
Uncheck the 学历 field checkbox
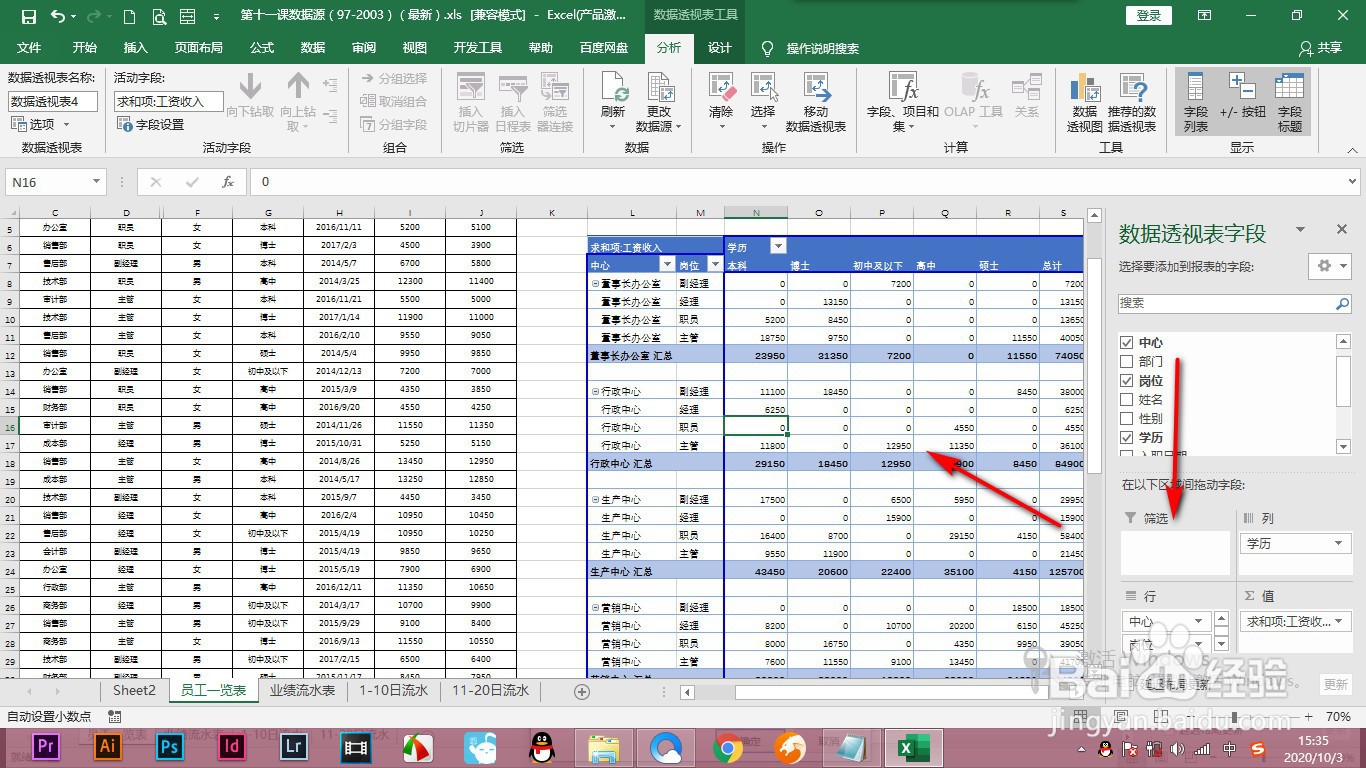click(x=1127, y=437)
